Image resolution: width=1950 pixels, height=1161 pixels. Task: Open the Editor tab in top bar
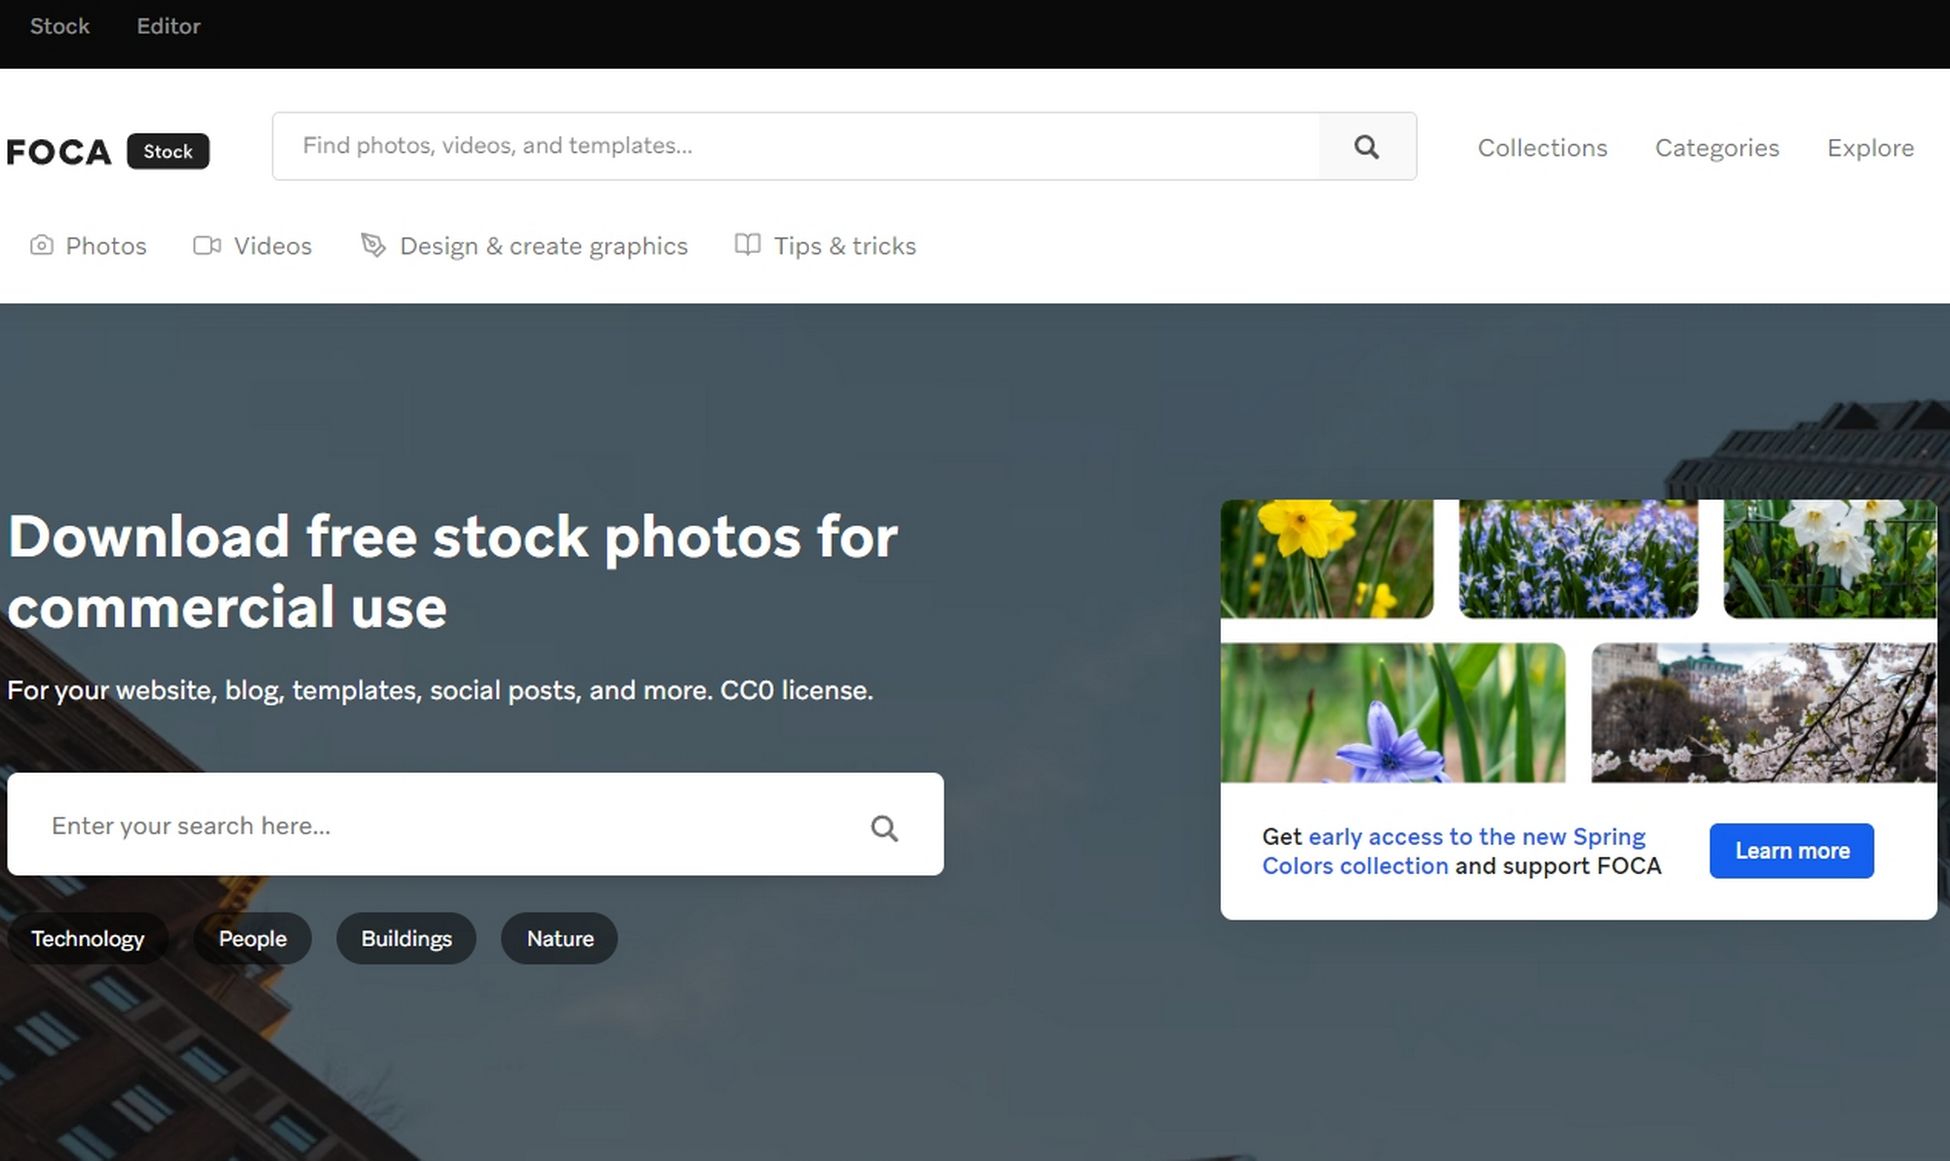pyautogui.click(x=169, y=26)
